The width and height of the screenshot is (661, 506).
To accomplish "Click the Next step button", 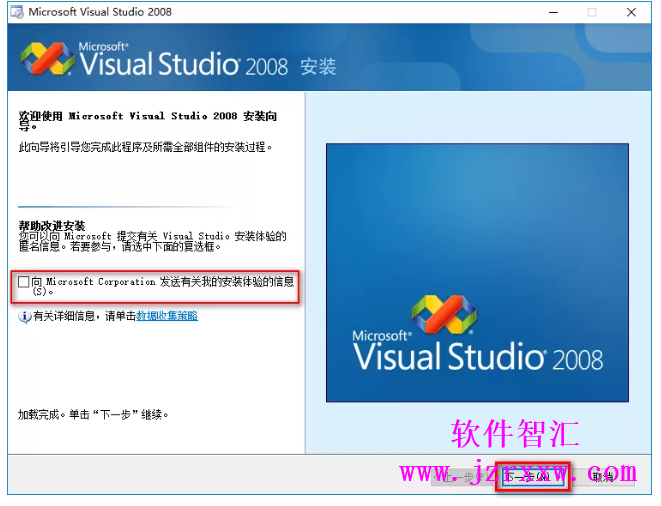I will (533, 477).
